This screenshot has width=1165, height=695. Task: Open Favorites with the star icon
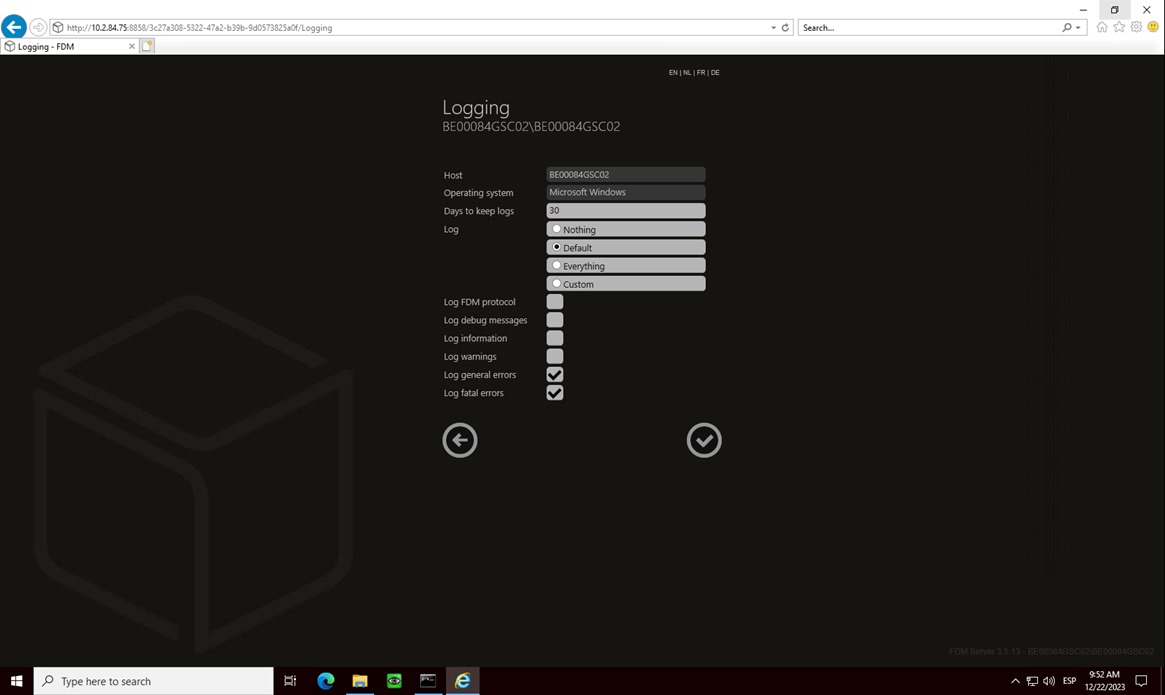1119,27
